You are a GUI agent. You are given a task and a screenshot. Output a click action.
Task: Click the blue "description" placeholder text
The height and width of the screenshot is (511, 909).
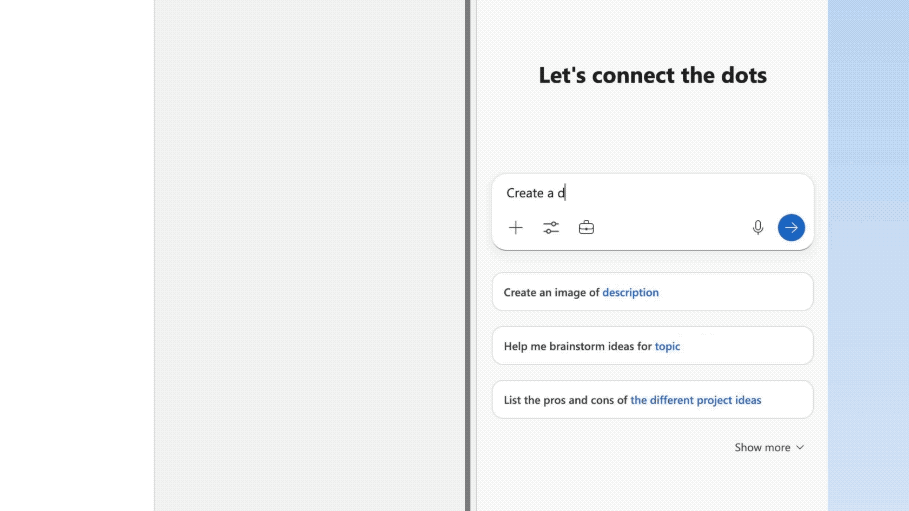(x=630, y=292)
